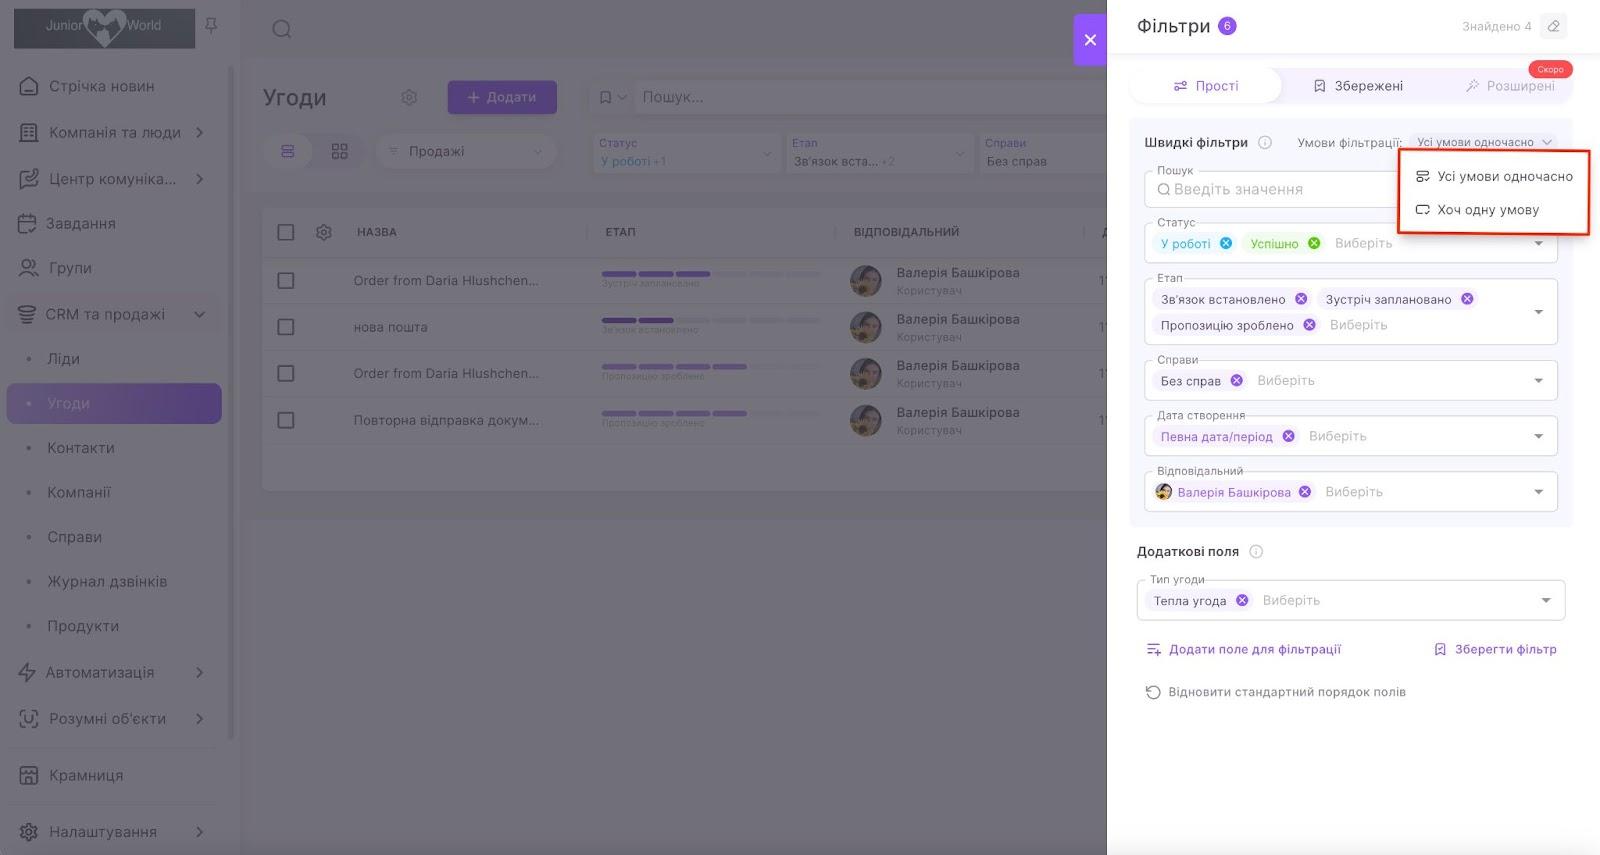Open the settings gear next to Угоди title
This screenshot has height=855, width=1600.
pos(409,97)
